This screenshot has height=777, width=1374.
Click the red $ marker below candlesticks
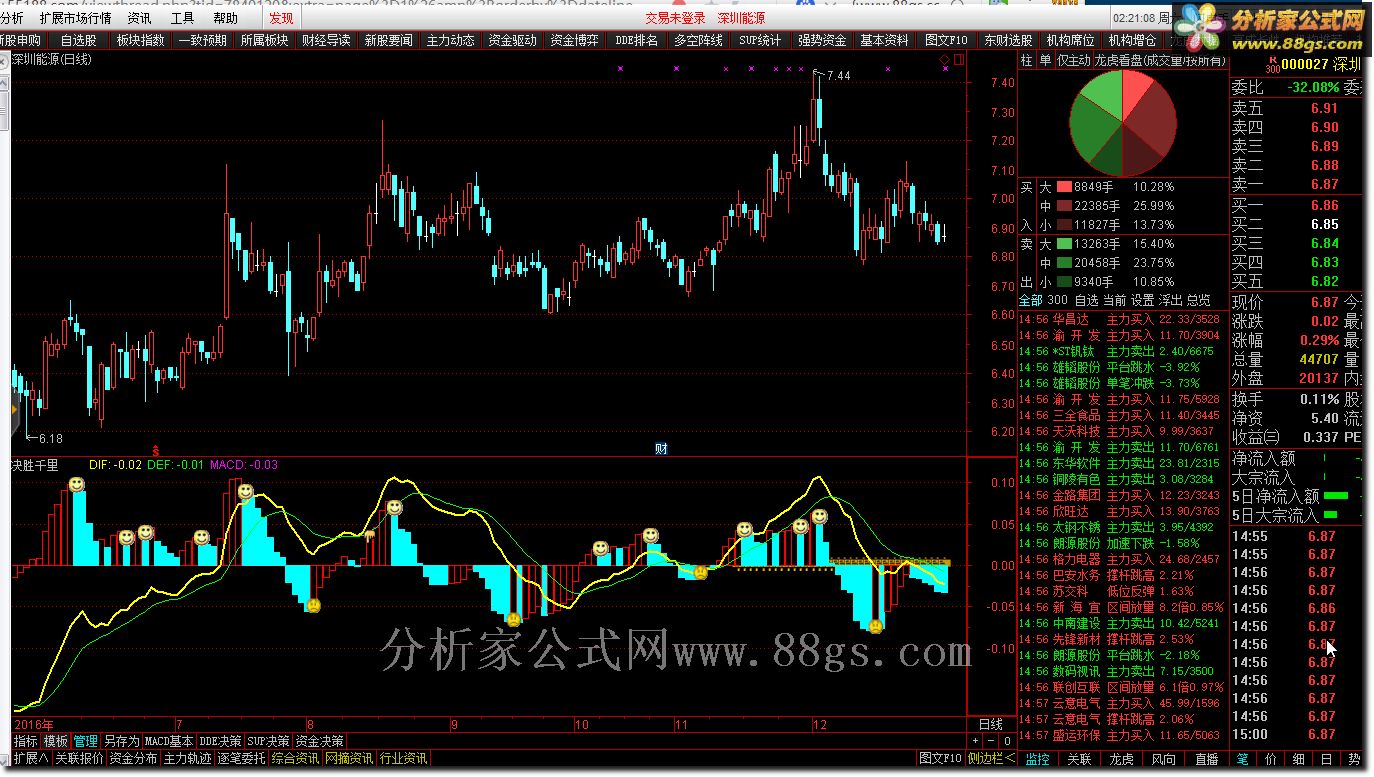155,449
